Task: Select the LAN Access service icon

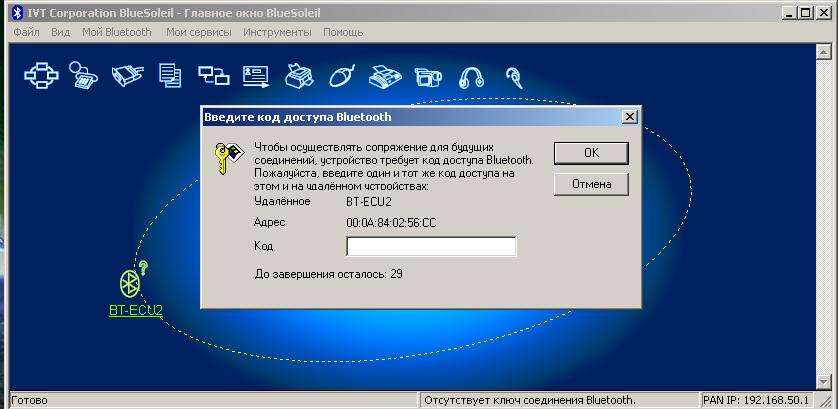Action: pos(213,75)
